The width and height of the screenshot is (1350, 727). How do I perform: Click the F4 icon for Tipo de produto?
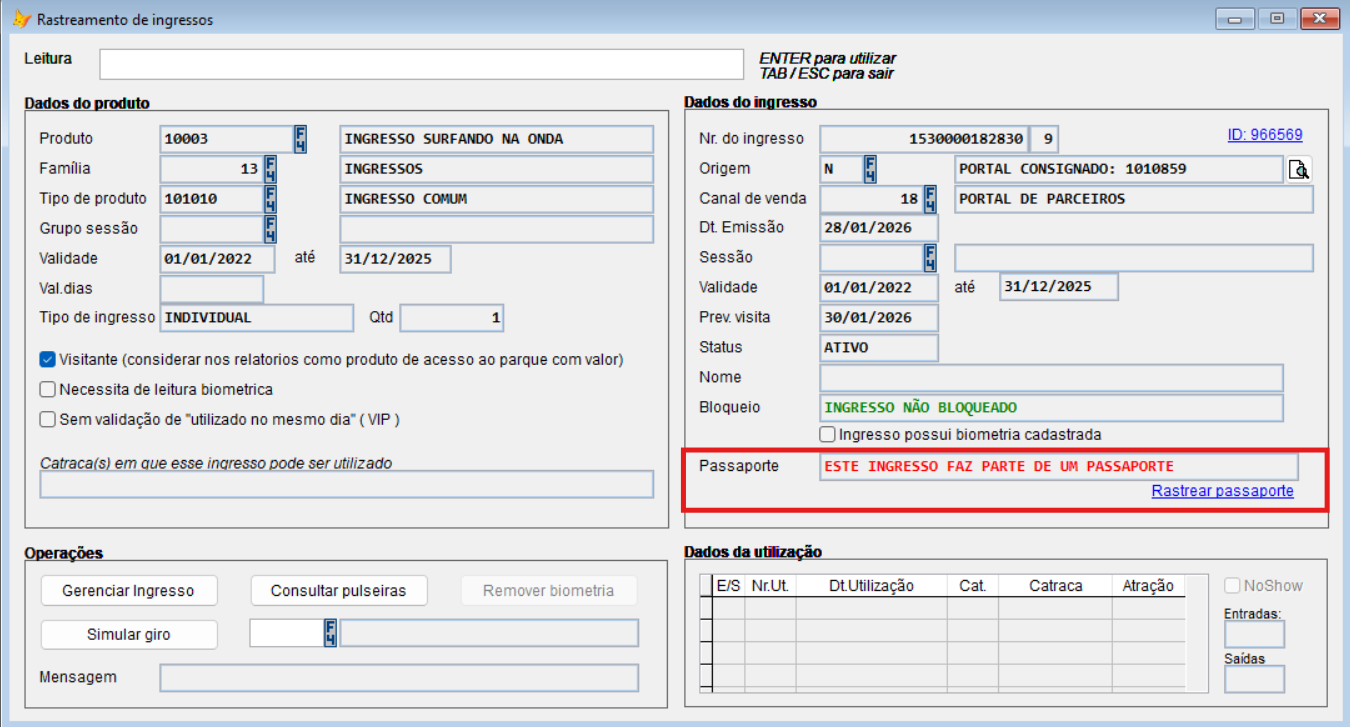coord(270,199)
